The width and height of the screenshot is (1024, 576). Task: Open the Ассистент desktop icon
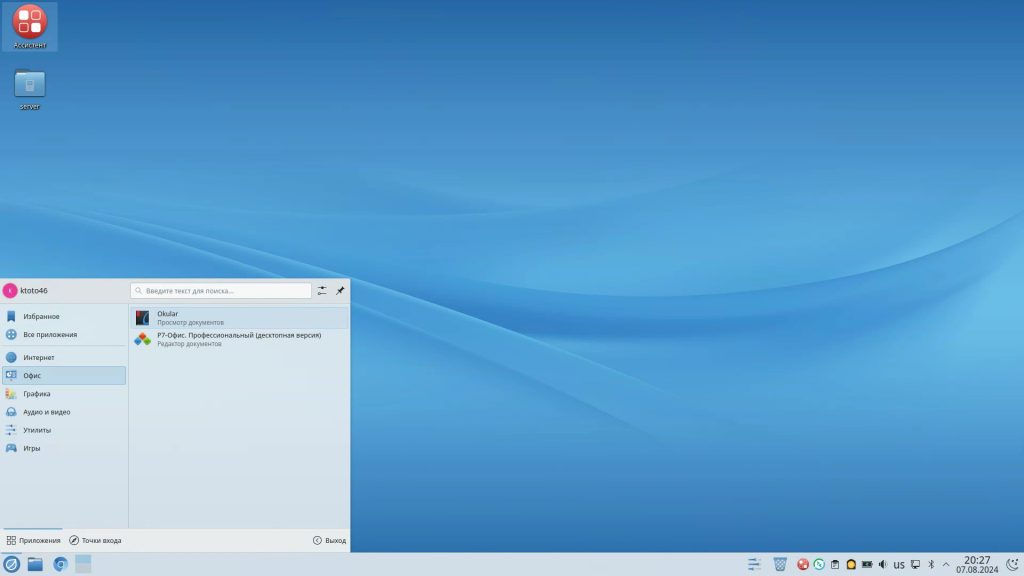point(29,26)
